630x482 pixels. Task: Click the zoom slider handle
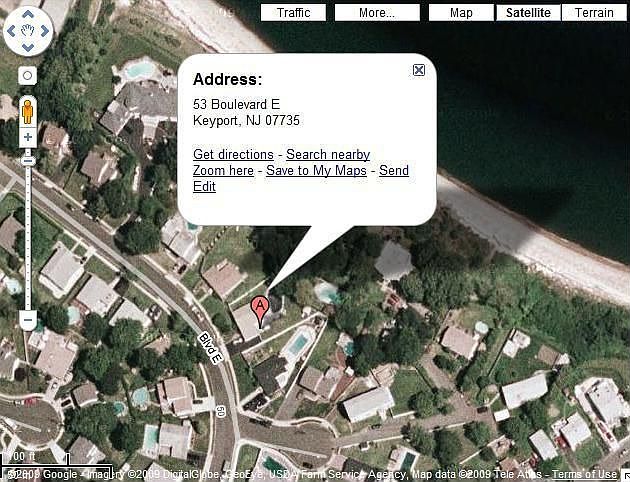point(28,161)
